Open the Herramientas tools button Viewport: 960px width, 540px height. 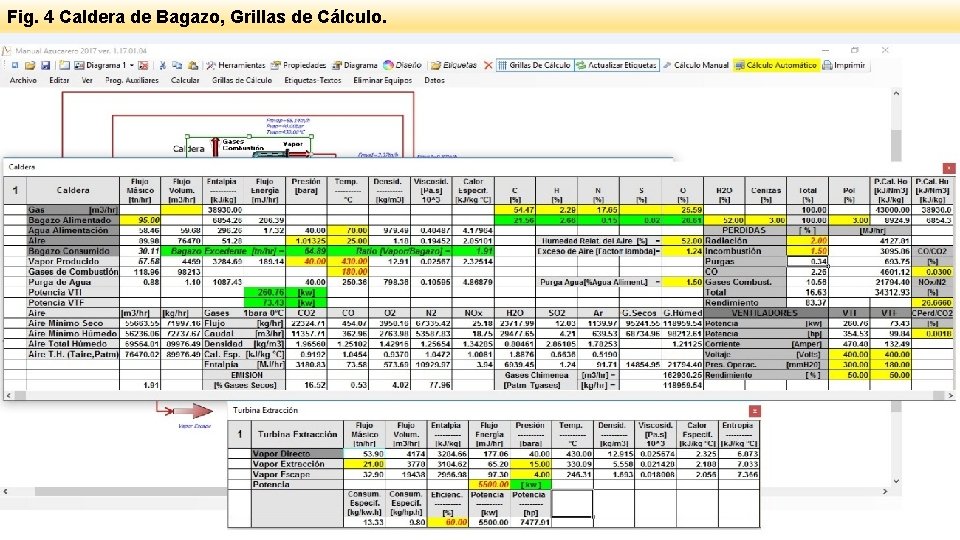click(x=236, y=65)
